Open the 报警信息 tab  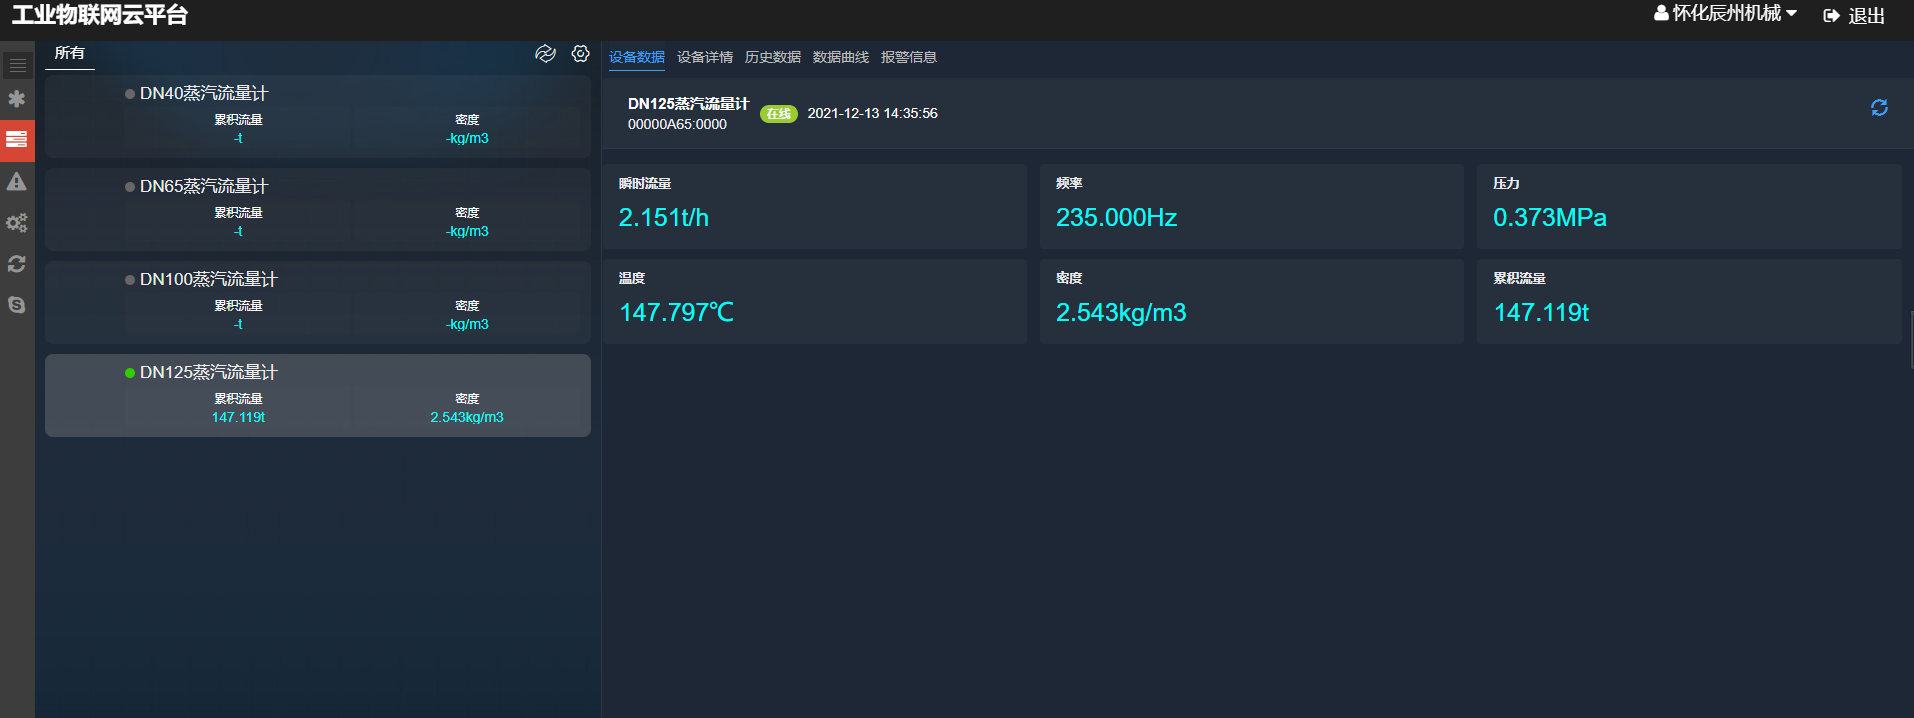(908, 58)
